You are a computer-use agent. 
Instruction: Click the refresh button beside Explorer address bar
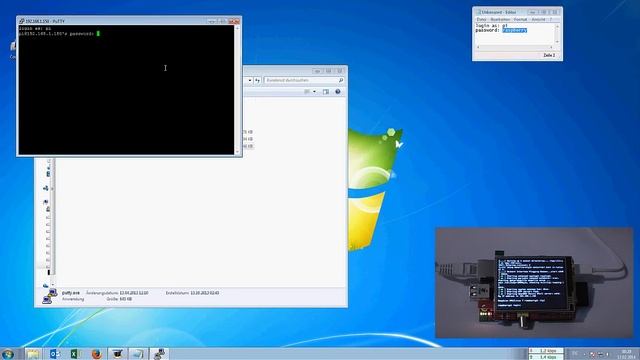coord(258,80)
